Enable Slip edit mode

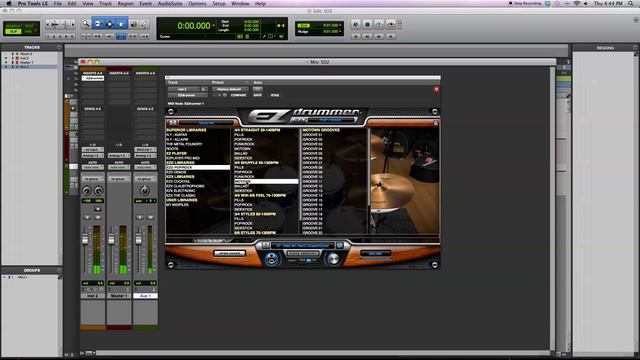click(13, 31)
